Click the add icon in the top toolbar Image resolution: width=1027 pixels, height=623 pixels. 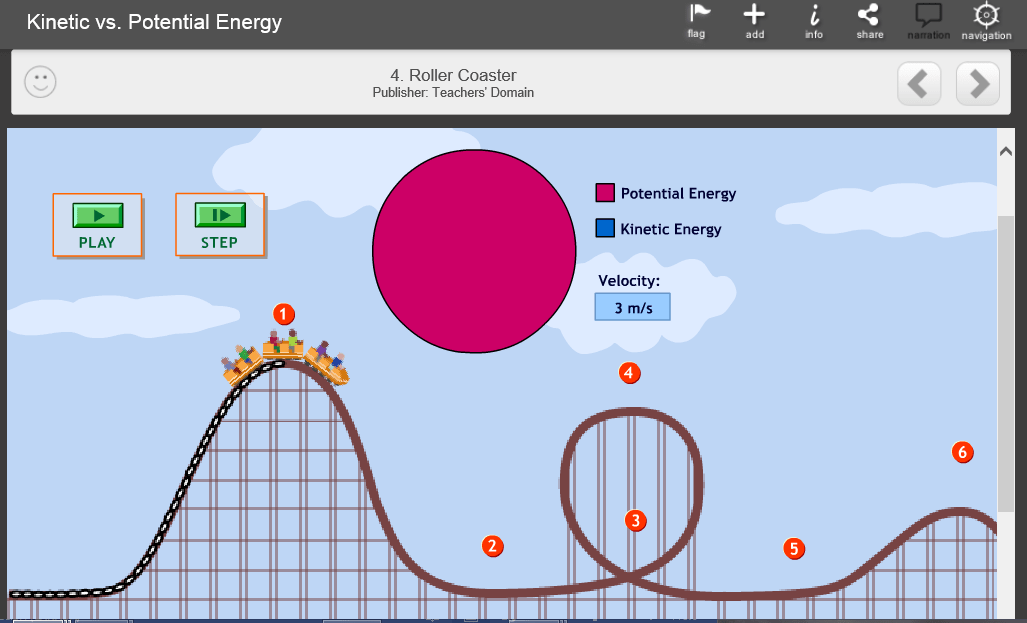753,15
